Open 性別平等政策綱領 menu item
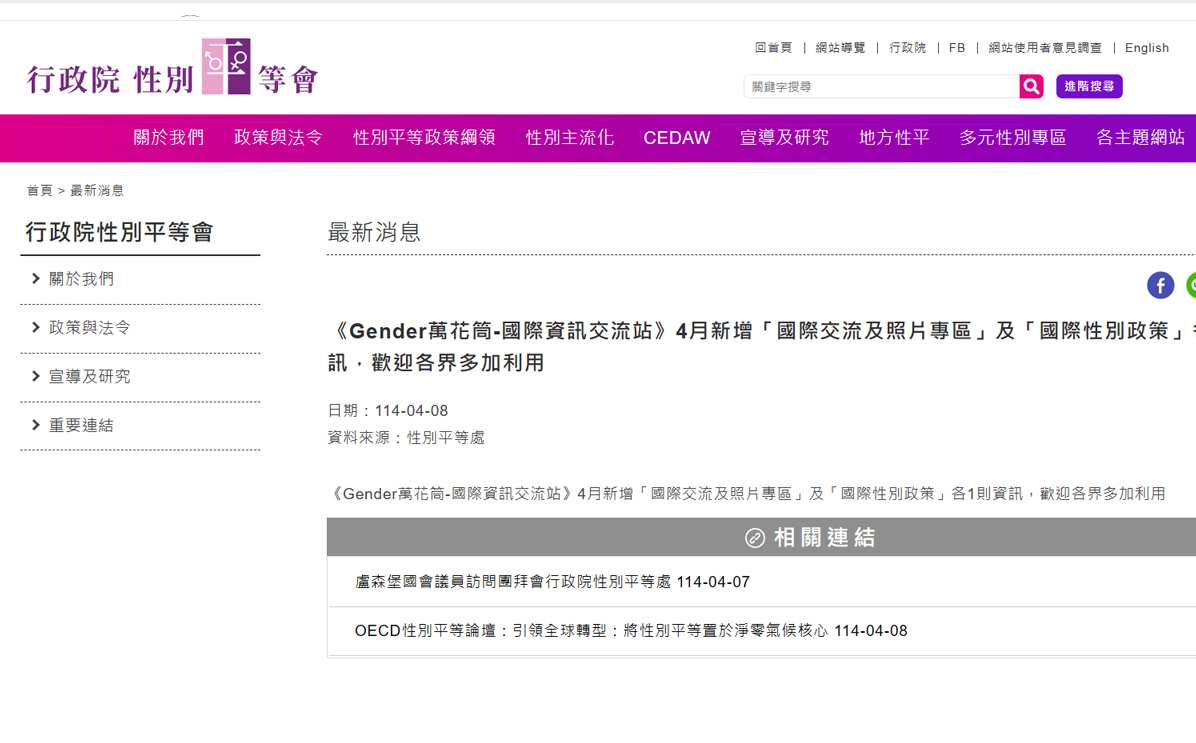This screenshot has width=1196, height=743. tap(424, 138)
